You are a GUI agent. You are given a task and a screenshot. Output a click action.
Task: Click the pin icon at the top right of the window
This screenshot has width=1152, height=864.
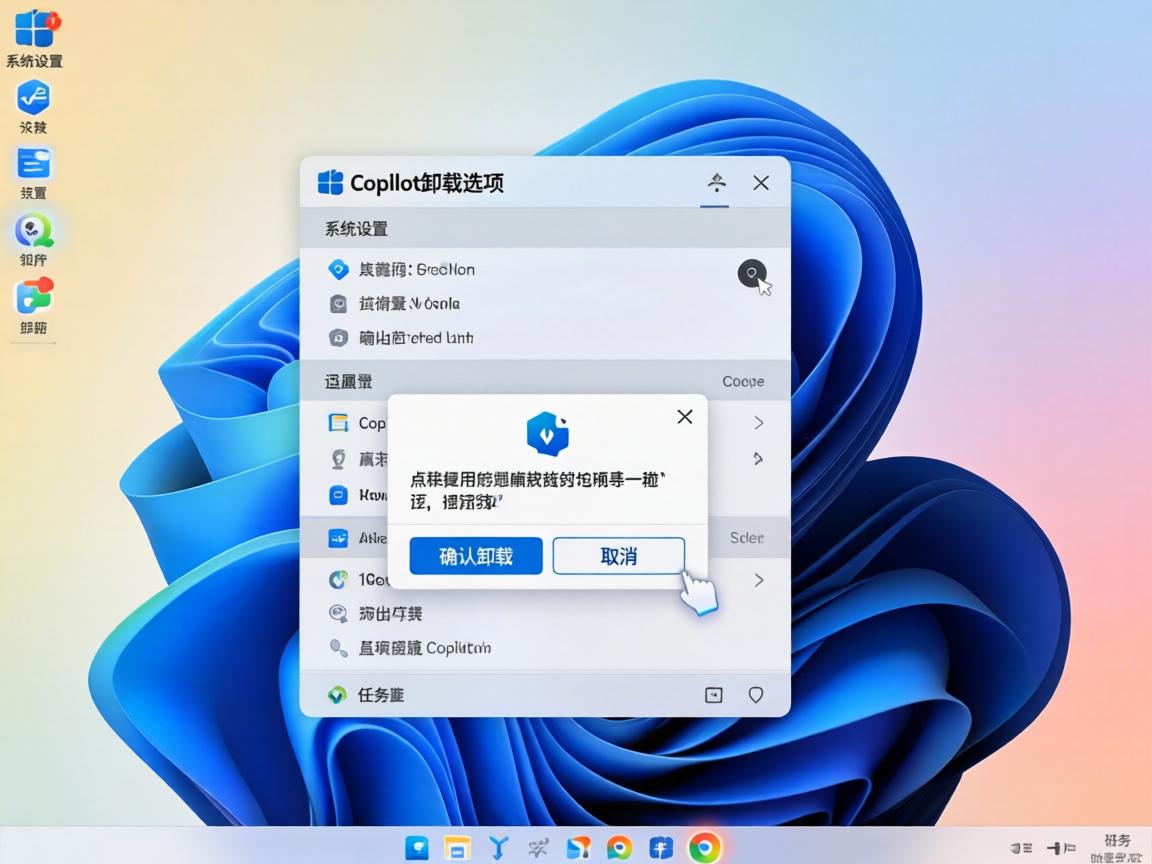click(715, 182)
